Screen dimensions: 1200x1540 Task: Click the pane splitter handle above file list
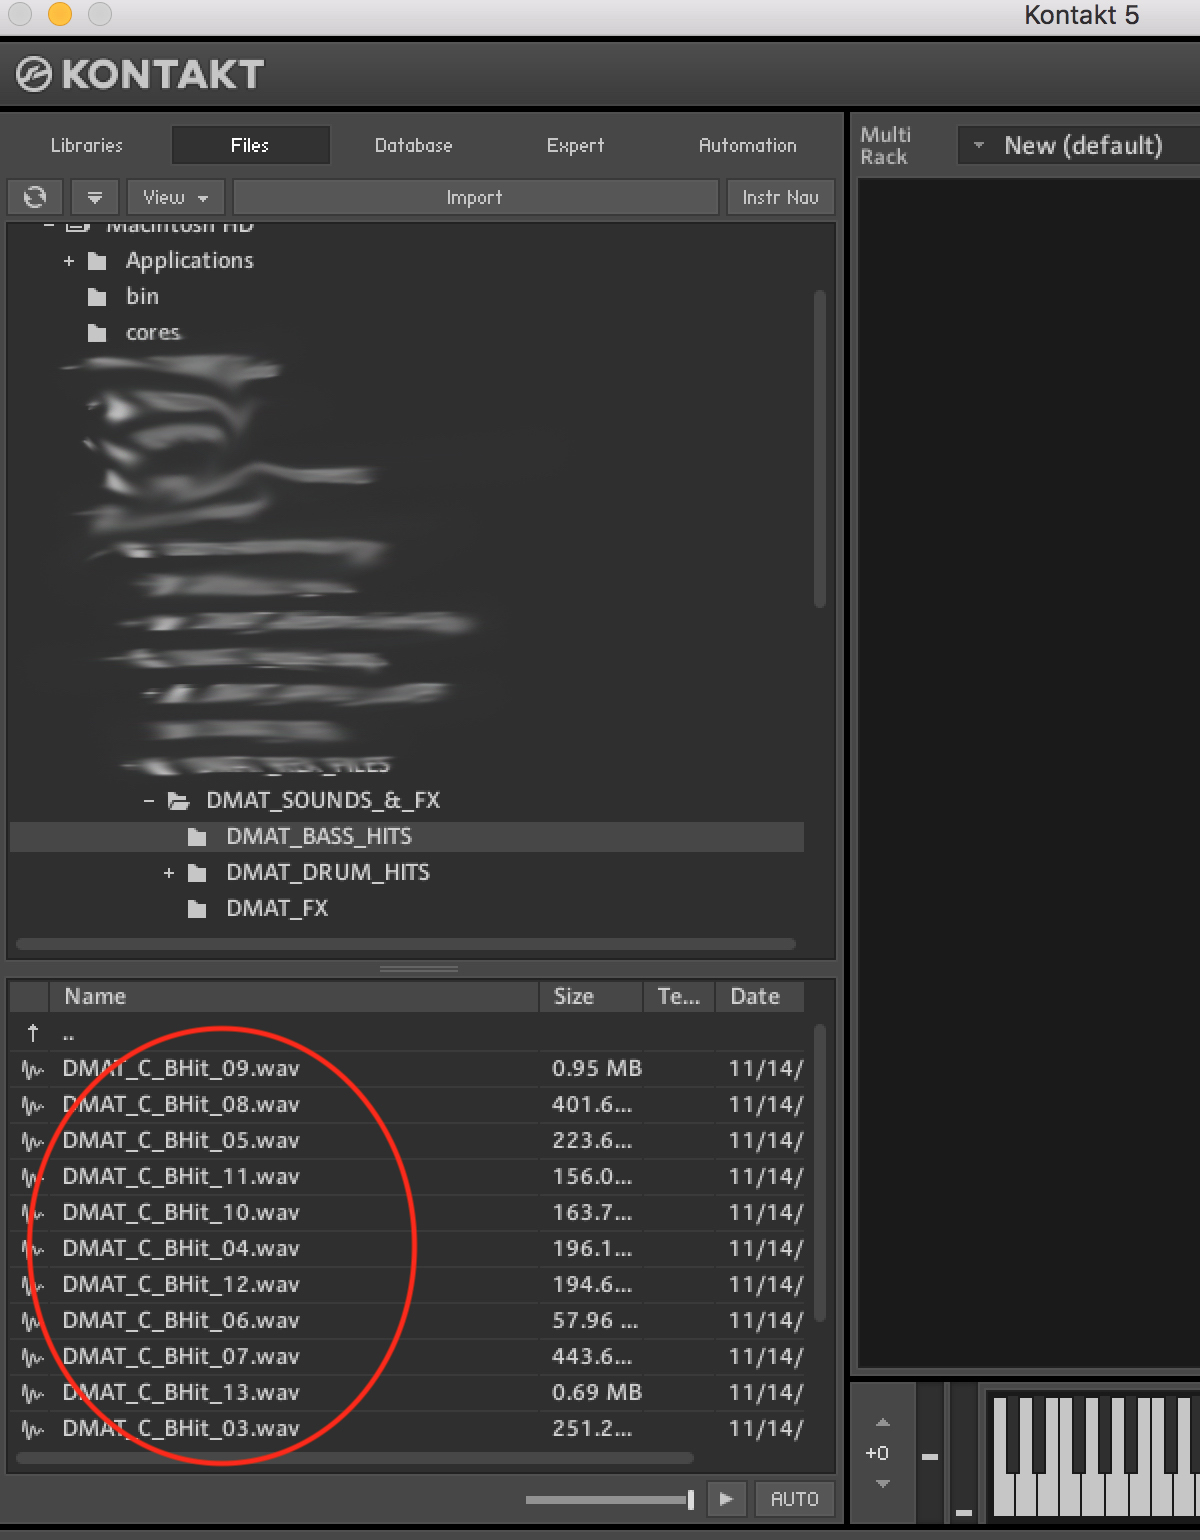(x=419, y=969)
